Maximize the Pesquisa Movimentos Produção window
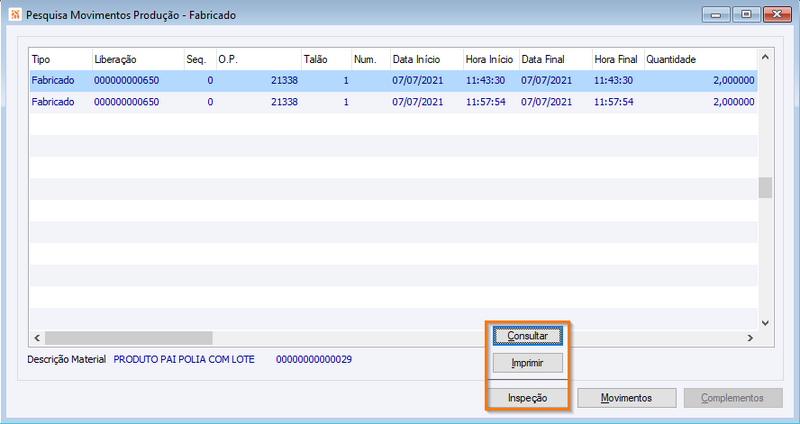 pyautogui.click(x=746, y=14)
